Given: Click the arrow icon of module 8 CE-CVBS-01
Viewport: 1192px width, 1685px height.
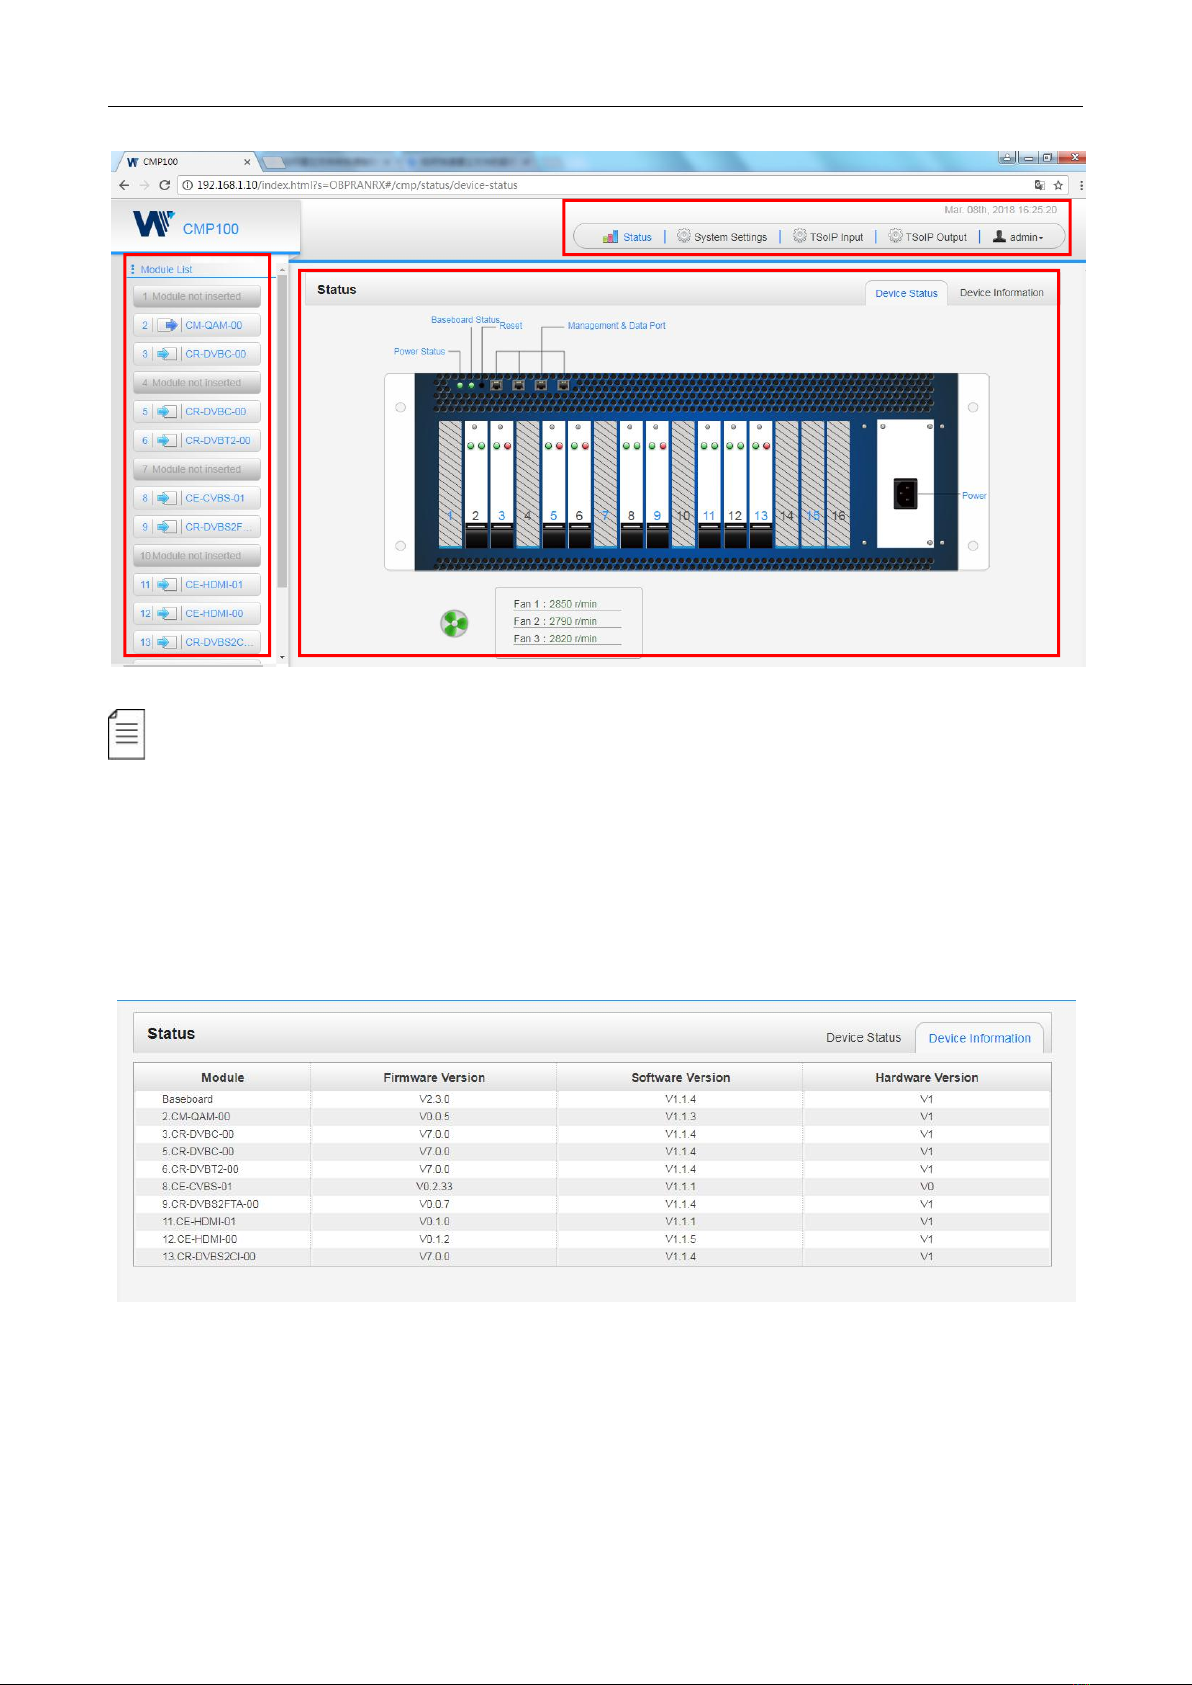Looking at the screenshot, I should [167, 498].
